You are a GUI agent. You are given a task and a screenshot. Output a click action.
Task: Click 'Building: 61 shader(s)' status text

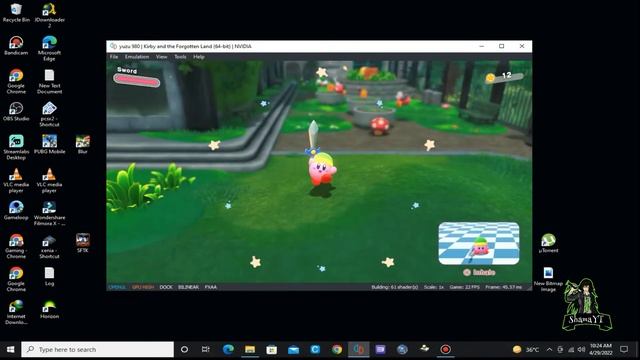click(x=394, y=287)
